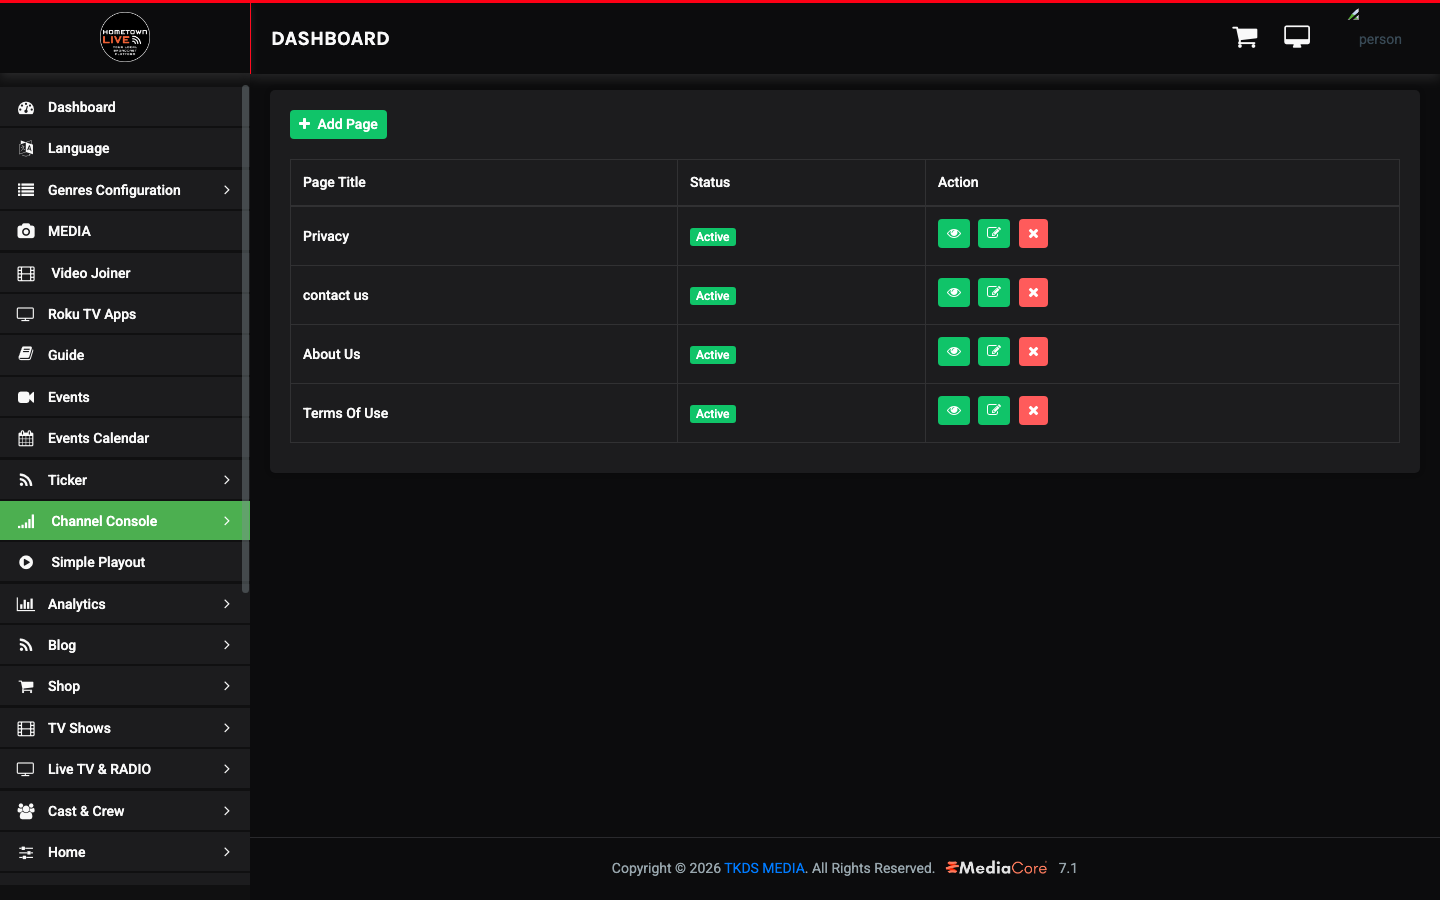This screenshot has width=1440, height=900.
Task: Expand the Ticker submenu chevron
Action: 227,480
